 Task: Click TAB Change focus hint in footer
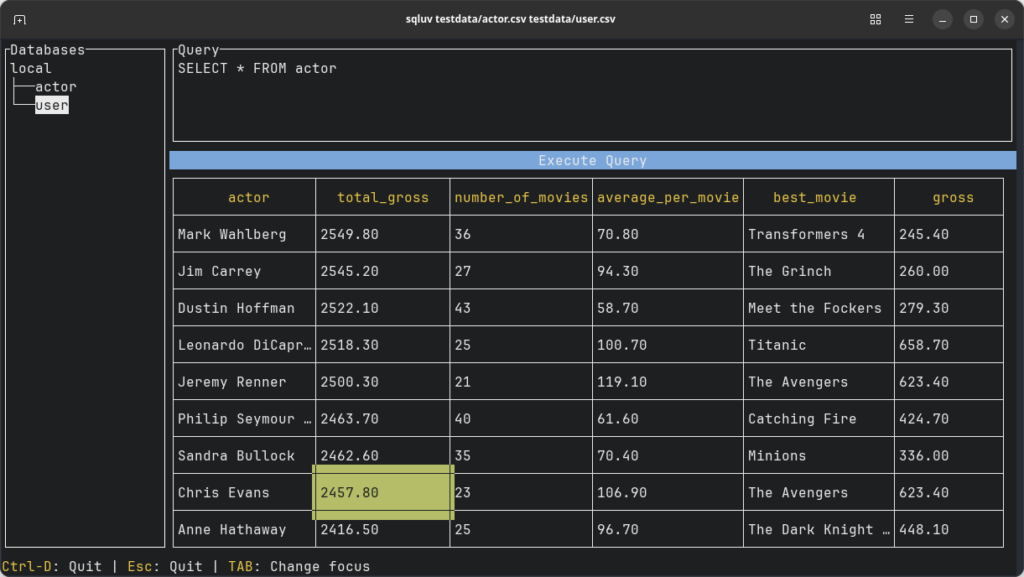(x=299, y=567)
